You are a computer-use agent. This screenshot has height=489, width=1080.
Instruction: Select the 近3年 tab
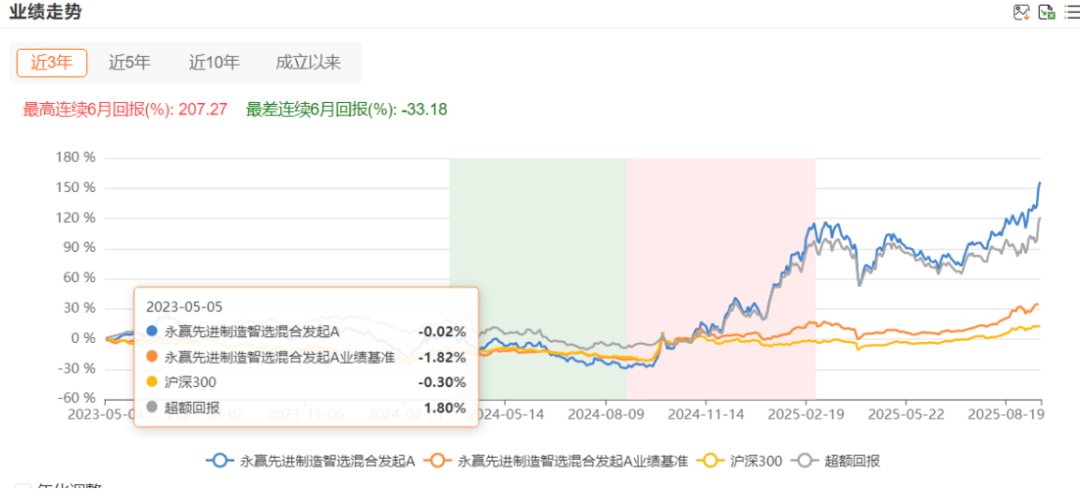[x=52, y=62]
